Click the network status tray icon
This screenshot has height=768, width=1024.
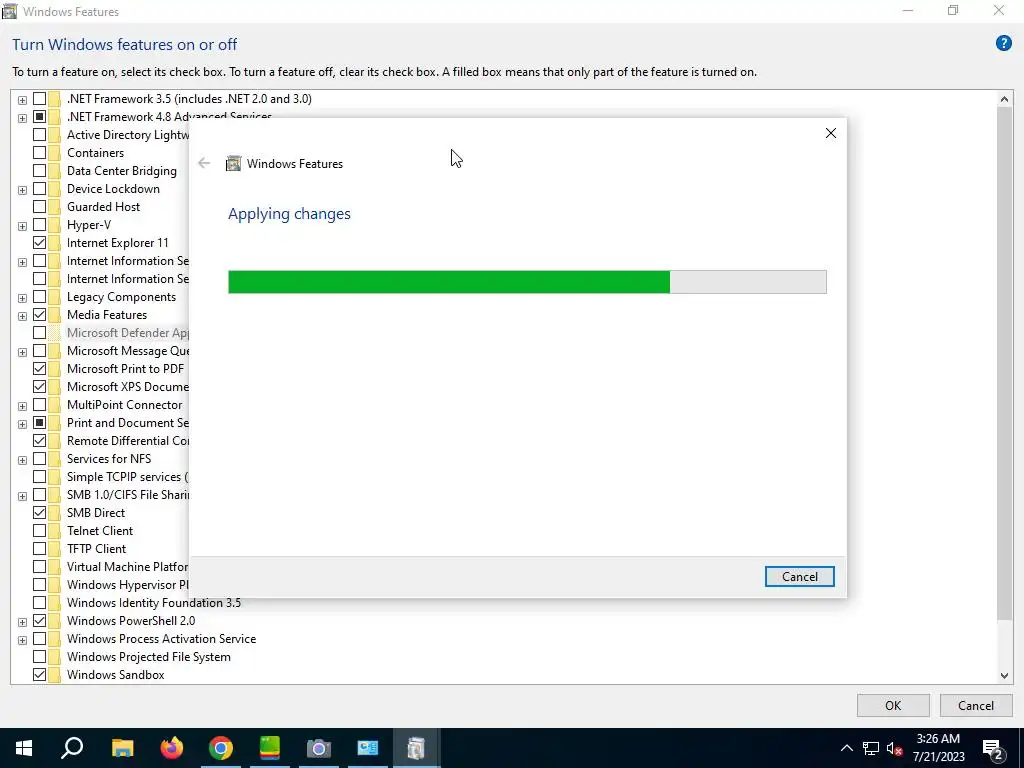tap(871, 748)
